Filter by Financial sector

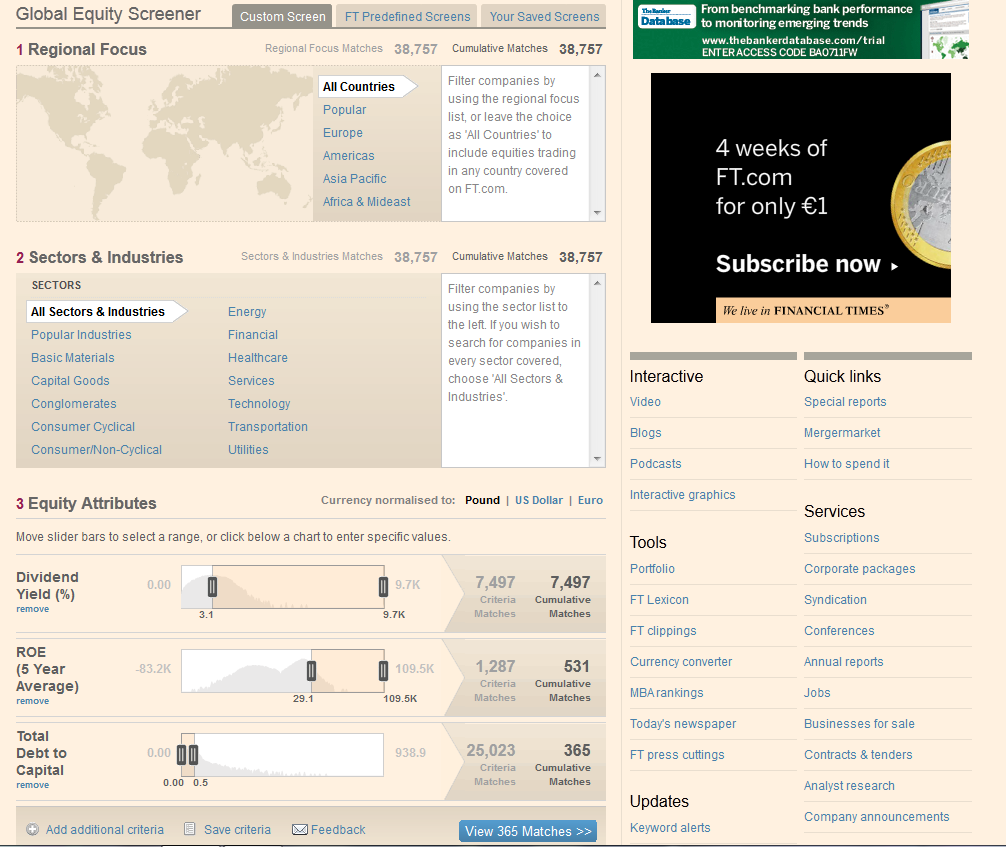(253, 335)
